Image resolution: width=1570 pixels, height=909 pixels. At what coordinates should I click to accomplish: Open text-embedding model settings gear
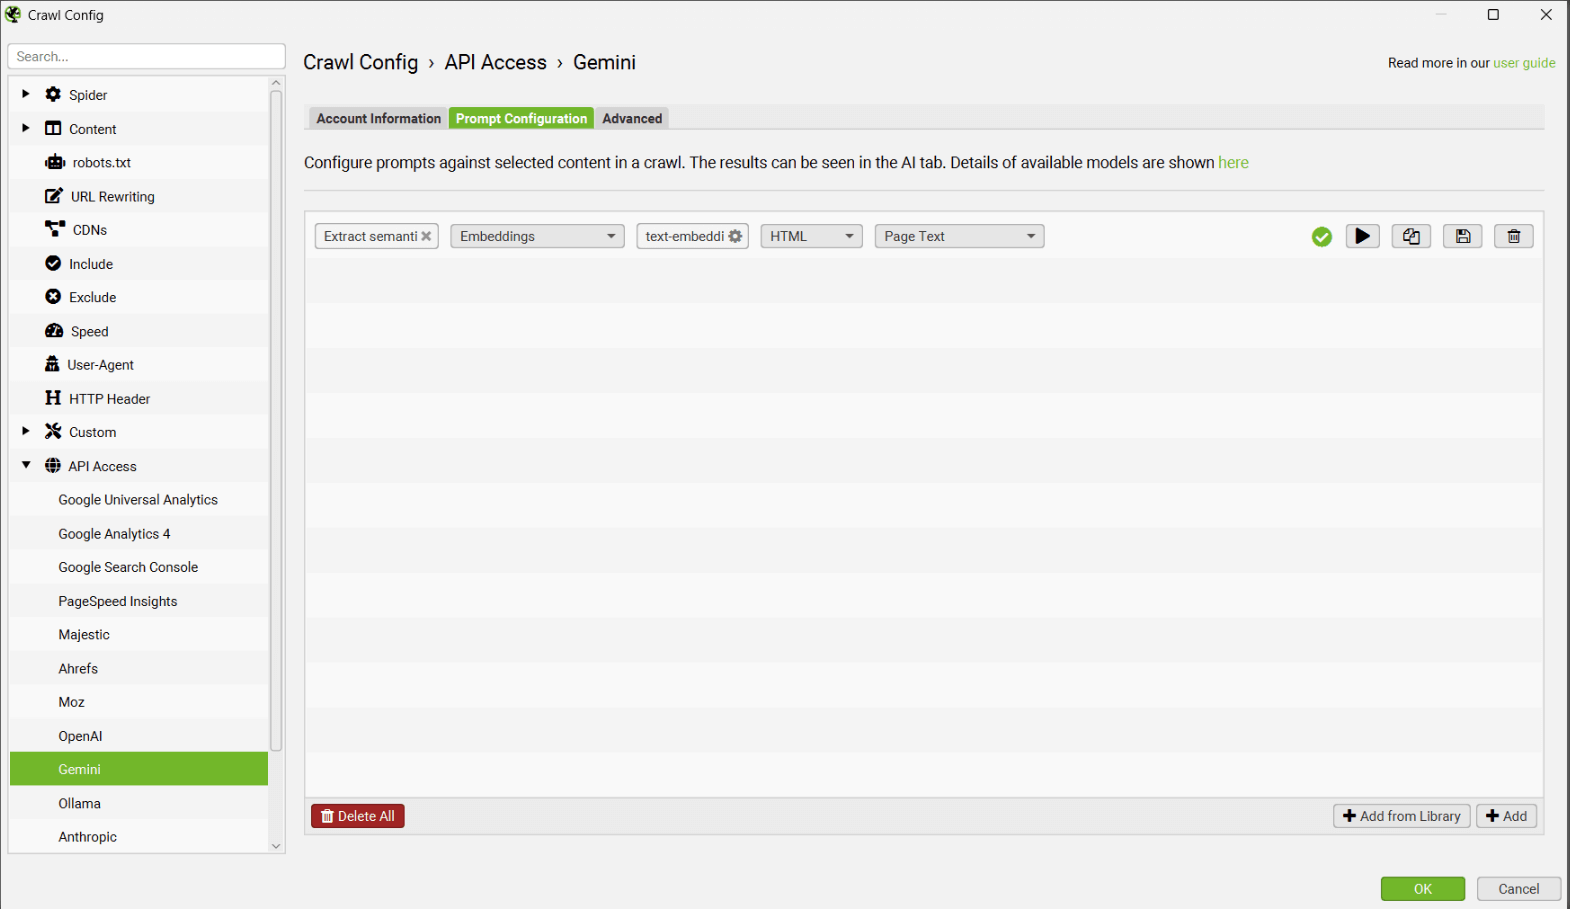coord(736,236)
